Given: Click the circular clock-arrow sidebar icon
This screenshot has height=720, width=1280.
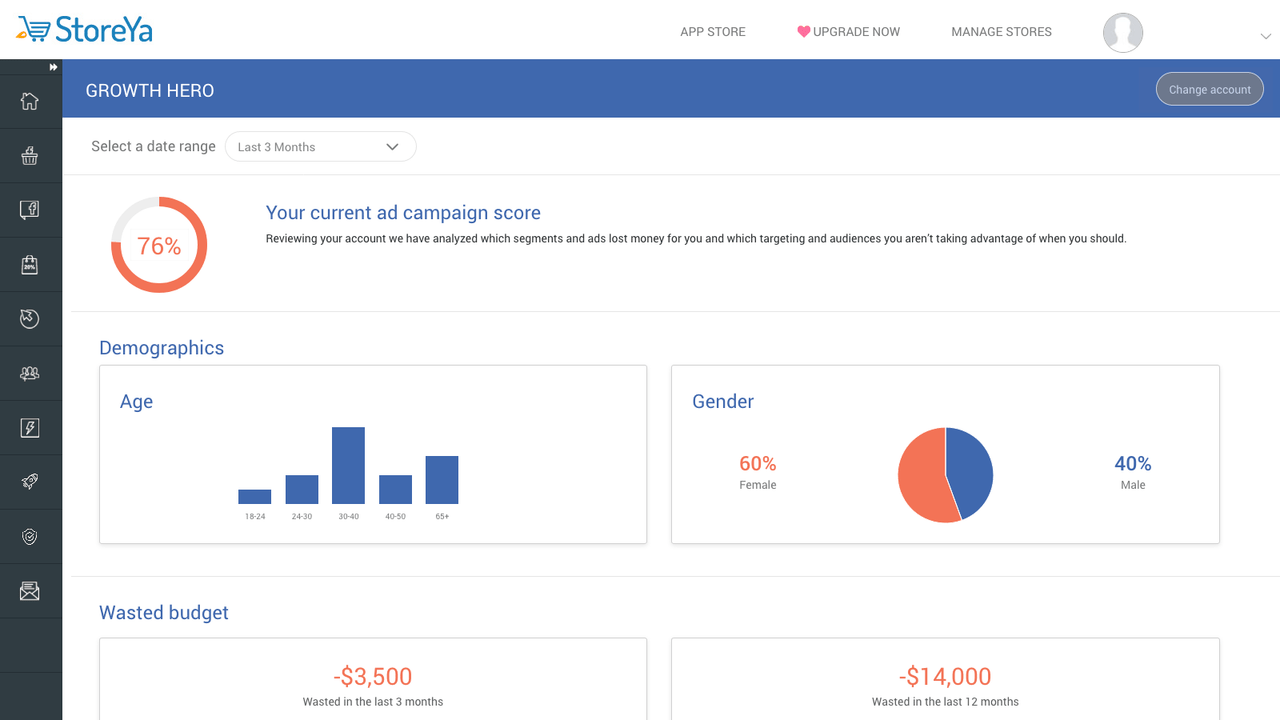Looking at the screenshot, I should [30, 319].
